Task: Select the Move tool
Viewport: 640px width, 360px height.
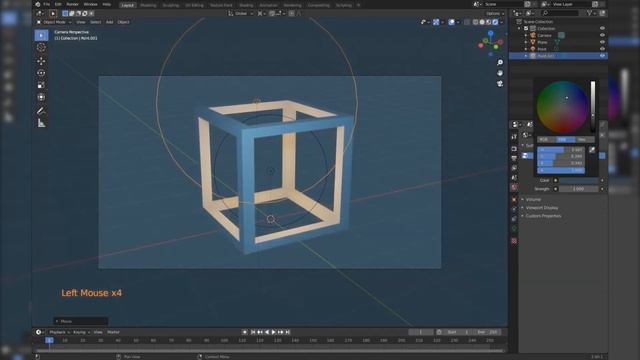Action: click(x=41, y=61)
